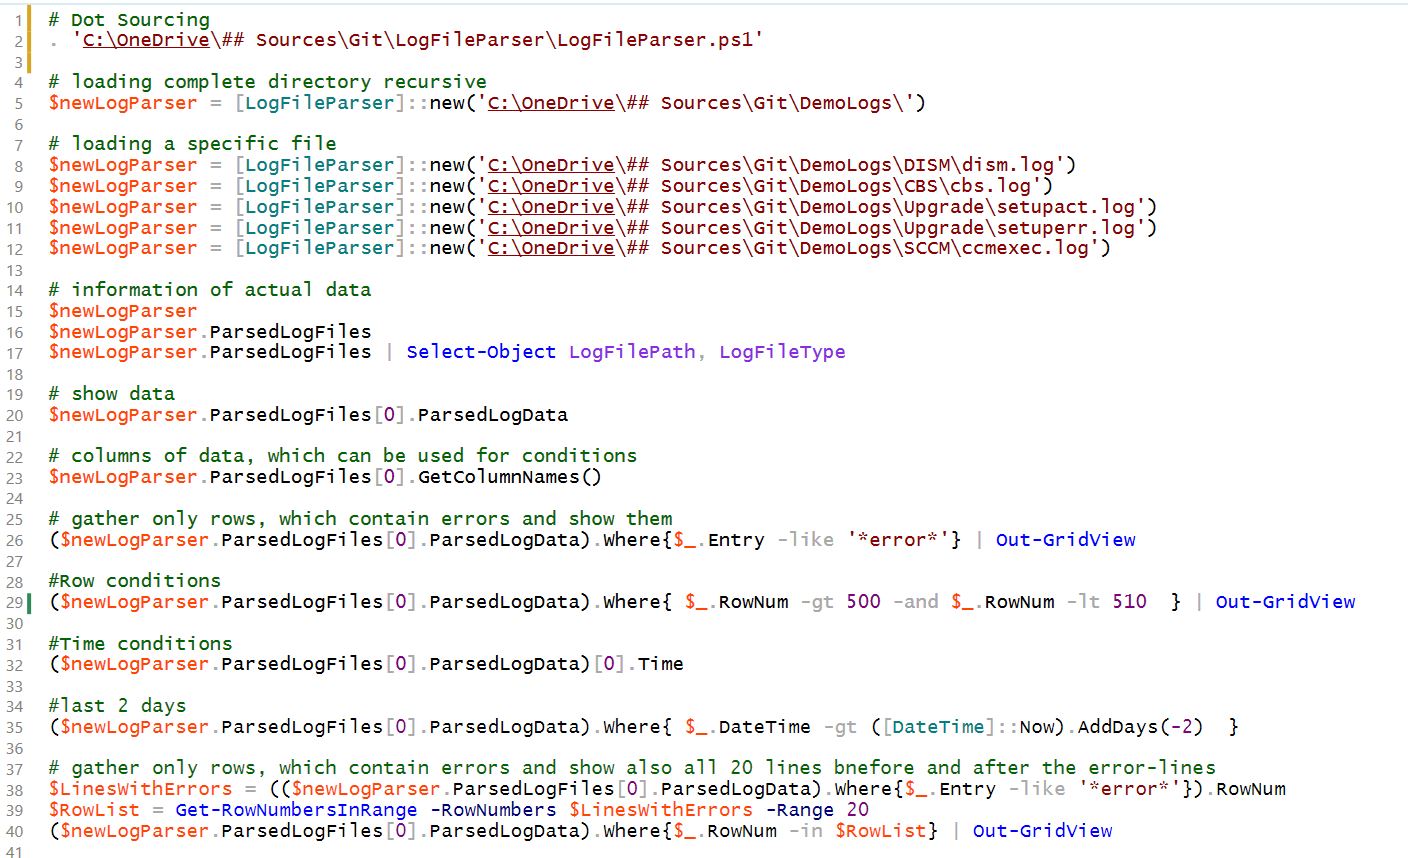Click the '-and' operator in line 29

[916, 602]
